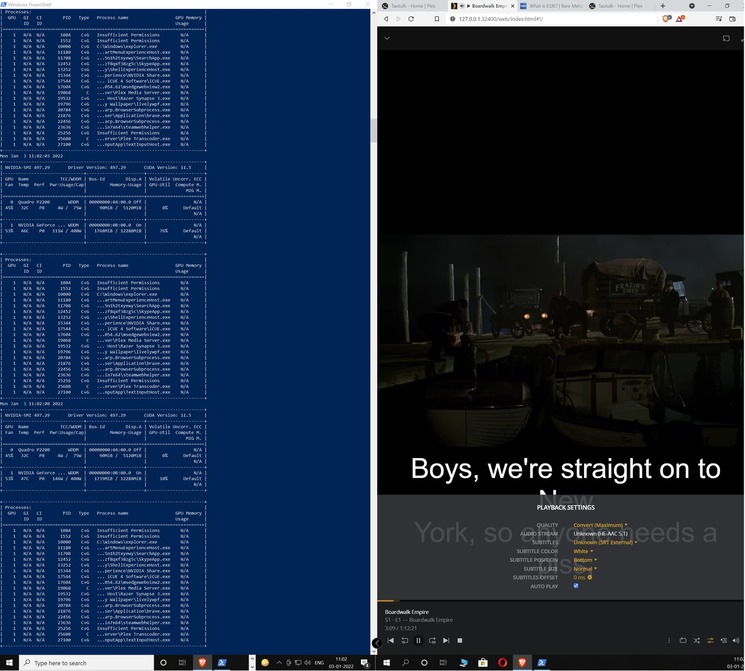Bookmark this page in Brave
745x671 pixels.
437,19
